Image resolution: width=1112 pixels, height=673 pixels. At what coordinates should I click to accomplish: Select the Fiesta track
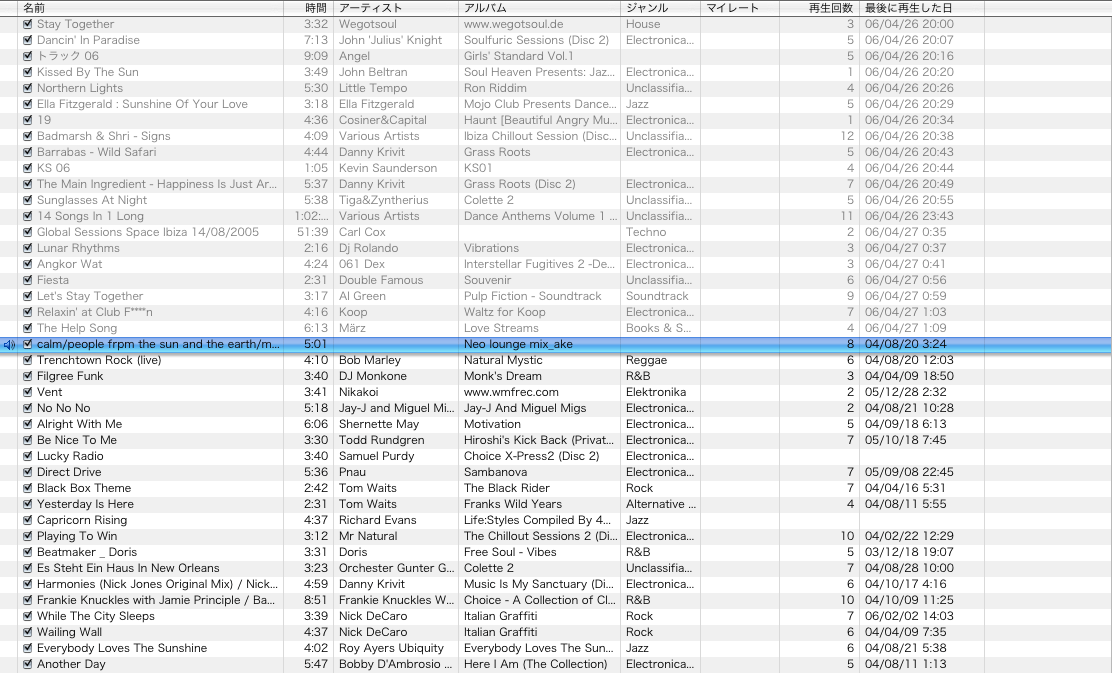(52, 280)
